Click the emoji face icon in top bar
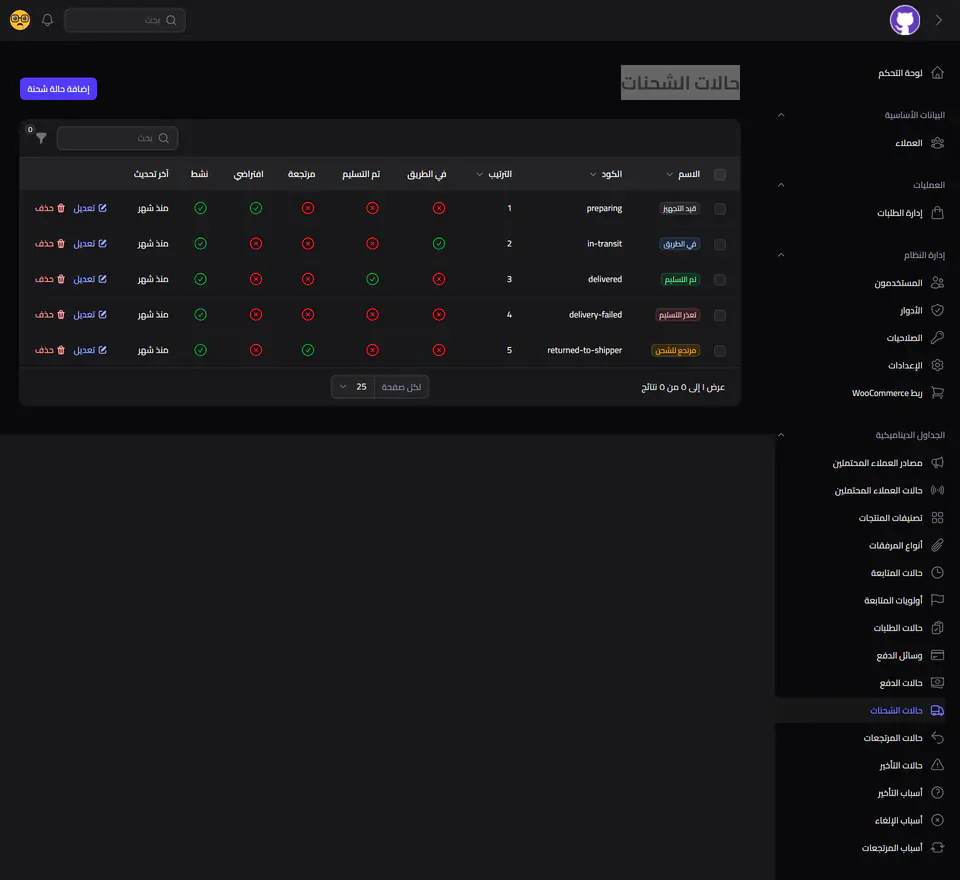The width and height of the screenshot is (960, 880). (20, 20)
